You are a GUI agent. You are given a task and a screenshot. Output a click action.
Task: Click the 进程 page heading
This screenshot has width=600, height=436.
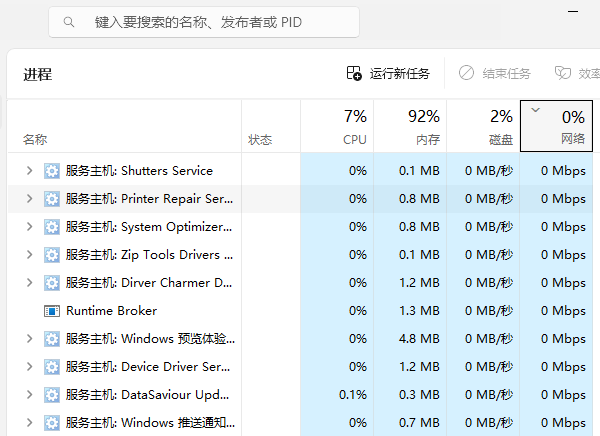38,74
